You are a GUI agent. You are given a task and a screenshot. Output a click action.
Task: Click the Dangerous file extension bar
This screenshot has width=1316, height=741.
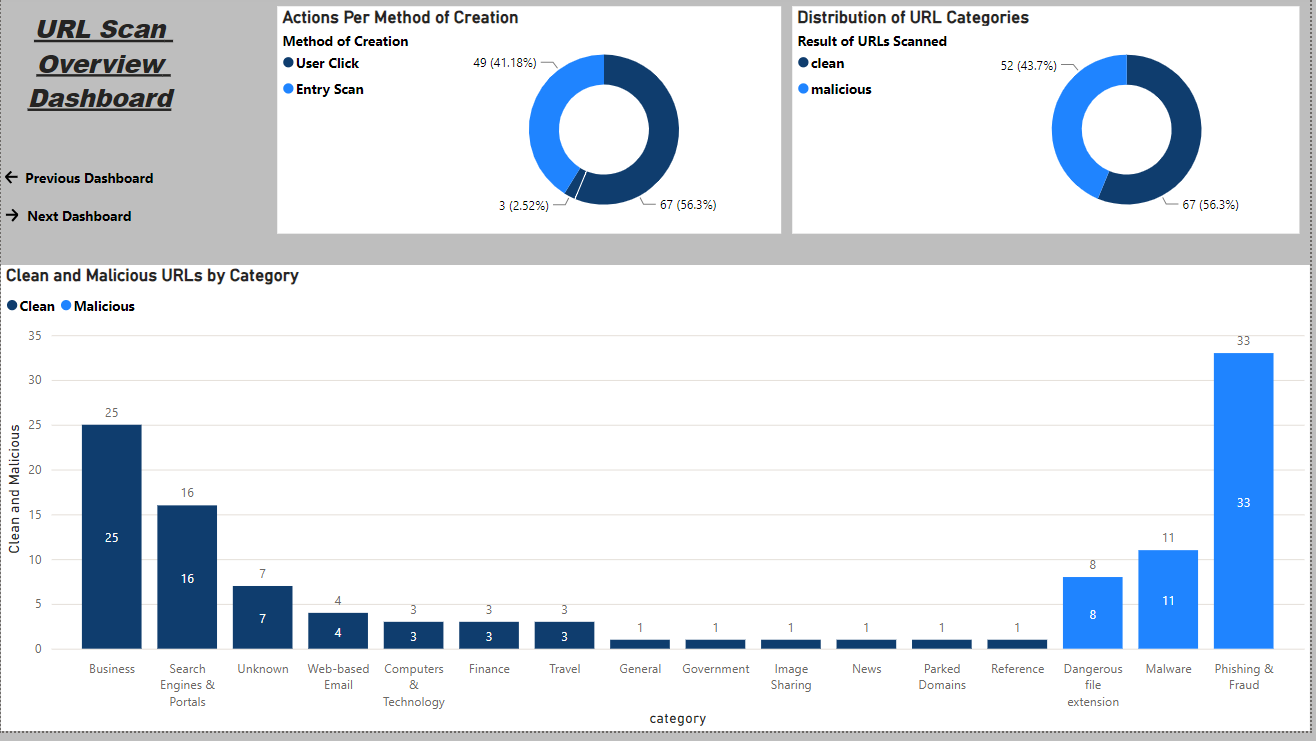pos(1092,613)
